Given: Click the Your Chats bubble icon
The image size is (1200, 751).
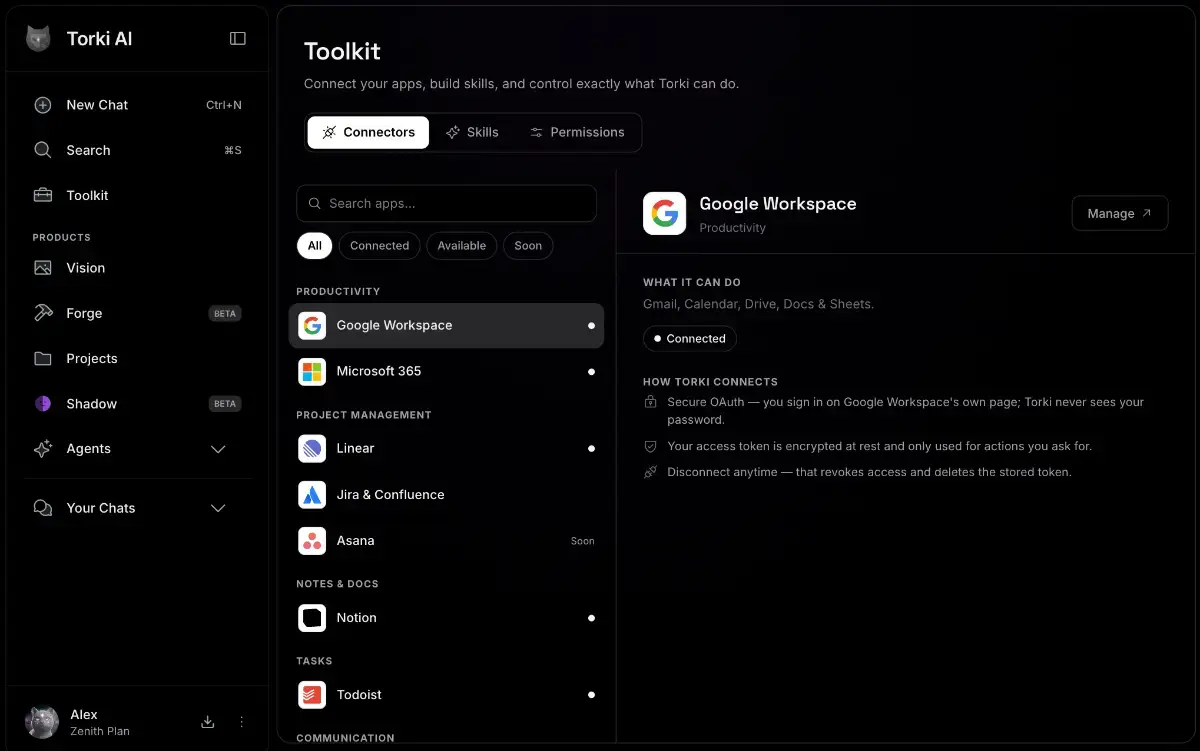Looking at the screenshot, I should click(43, 508).
